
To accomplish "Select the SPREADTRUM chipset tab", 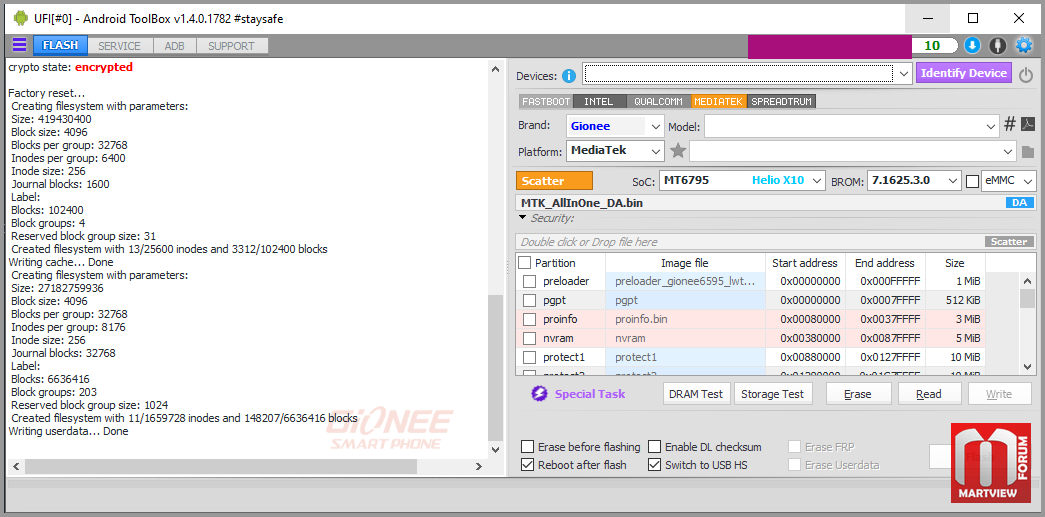I will coord(782,101).
